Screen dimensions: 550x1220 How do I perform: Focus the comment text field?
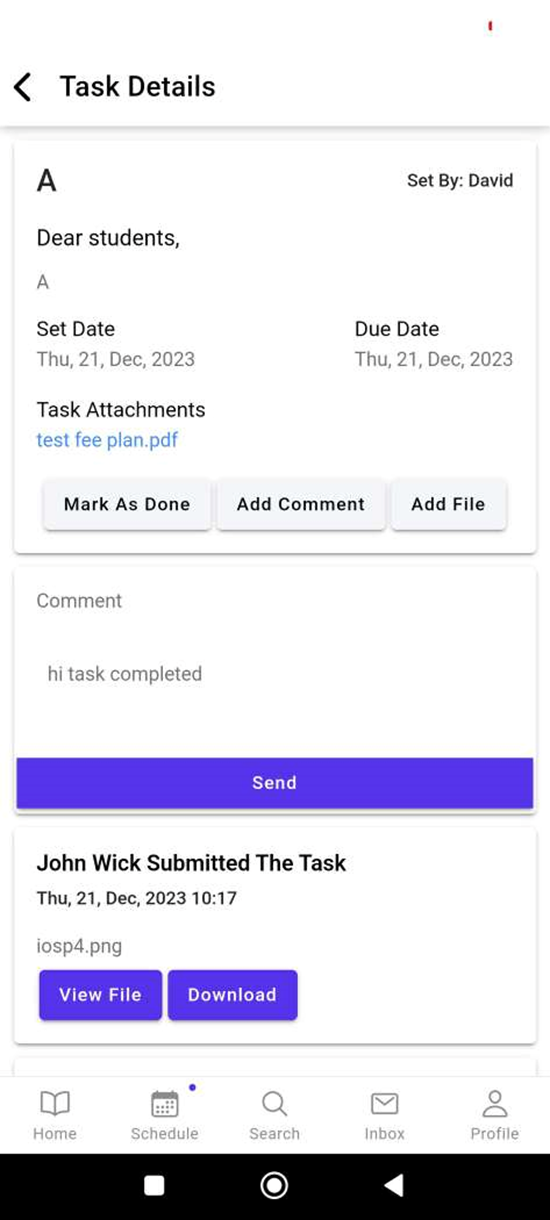click(x=275, y=674)
